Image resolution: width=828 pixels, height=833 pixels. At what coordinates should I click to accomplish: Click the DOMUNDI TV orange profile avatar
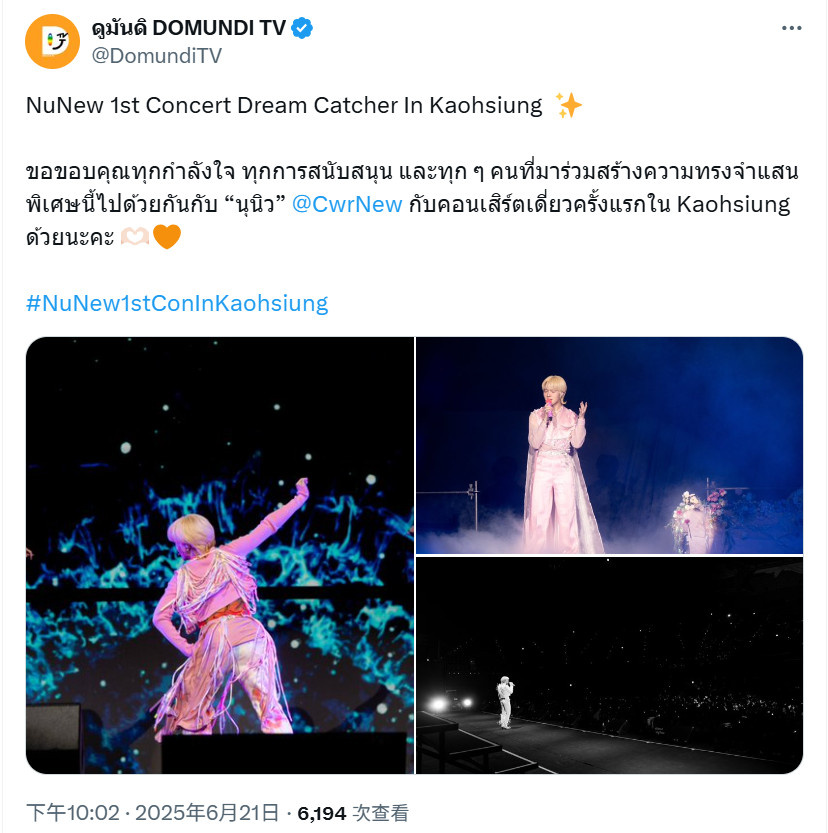[x=52, y=41]
